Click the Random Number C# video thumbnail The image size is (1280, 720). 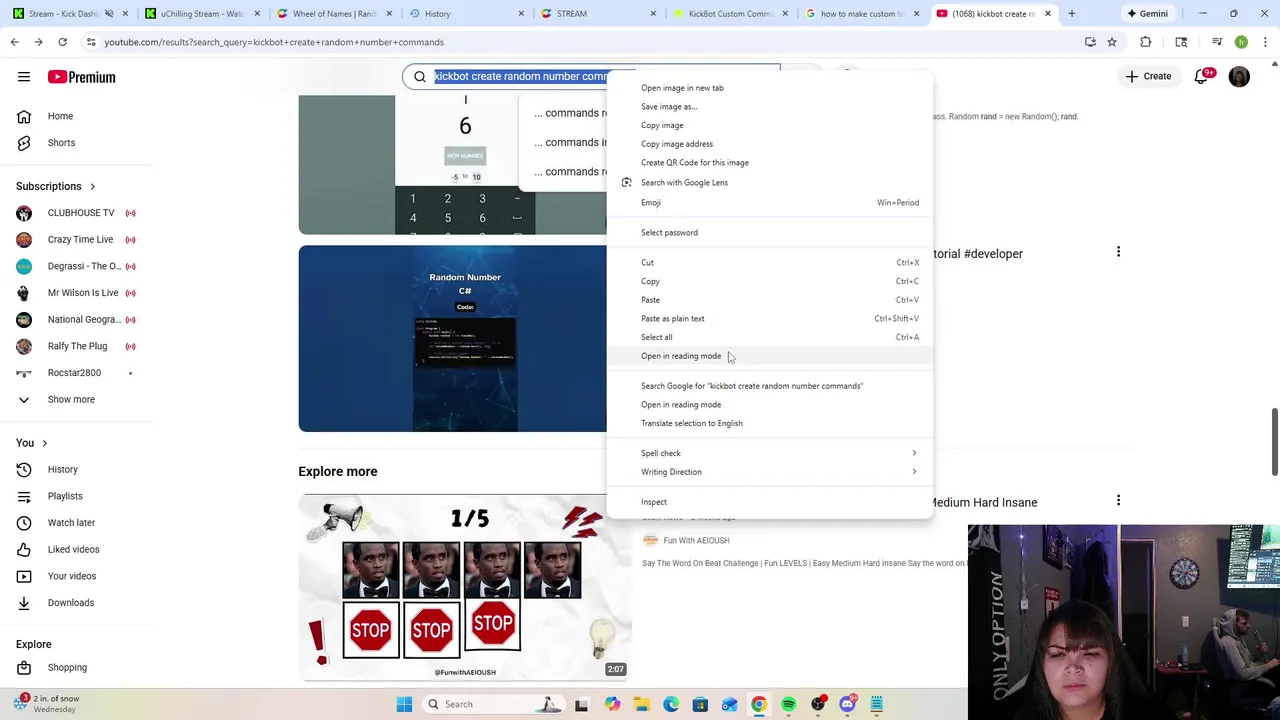(x=452, y=339)
